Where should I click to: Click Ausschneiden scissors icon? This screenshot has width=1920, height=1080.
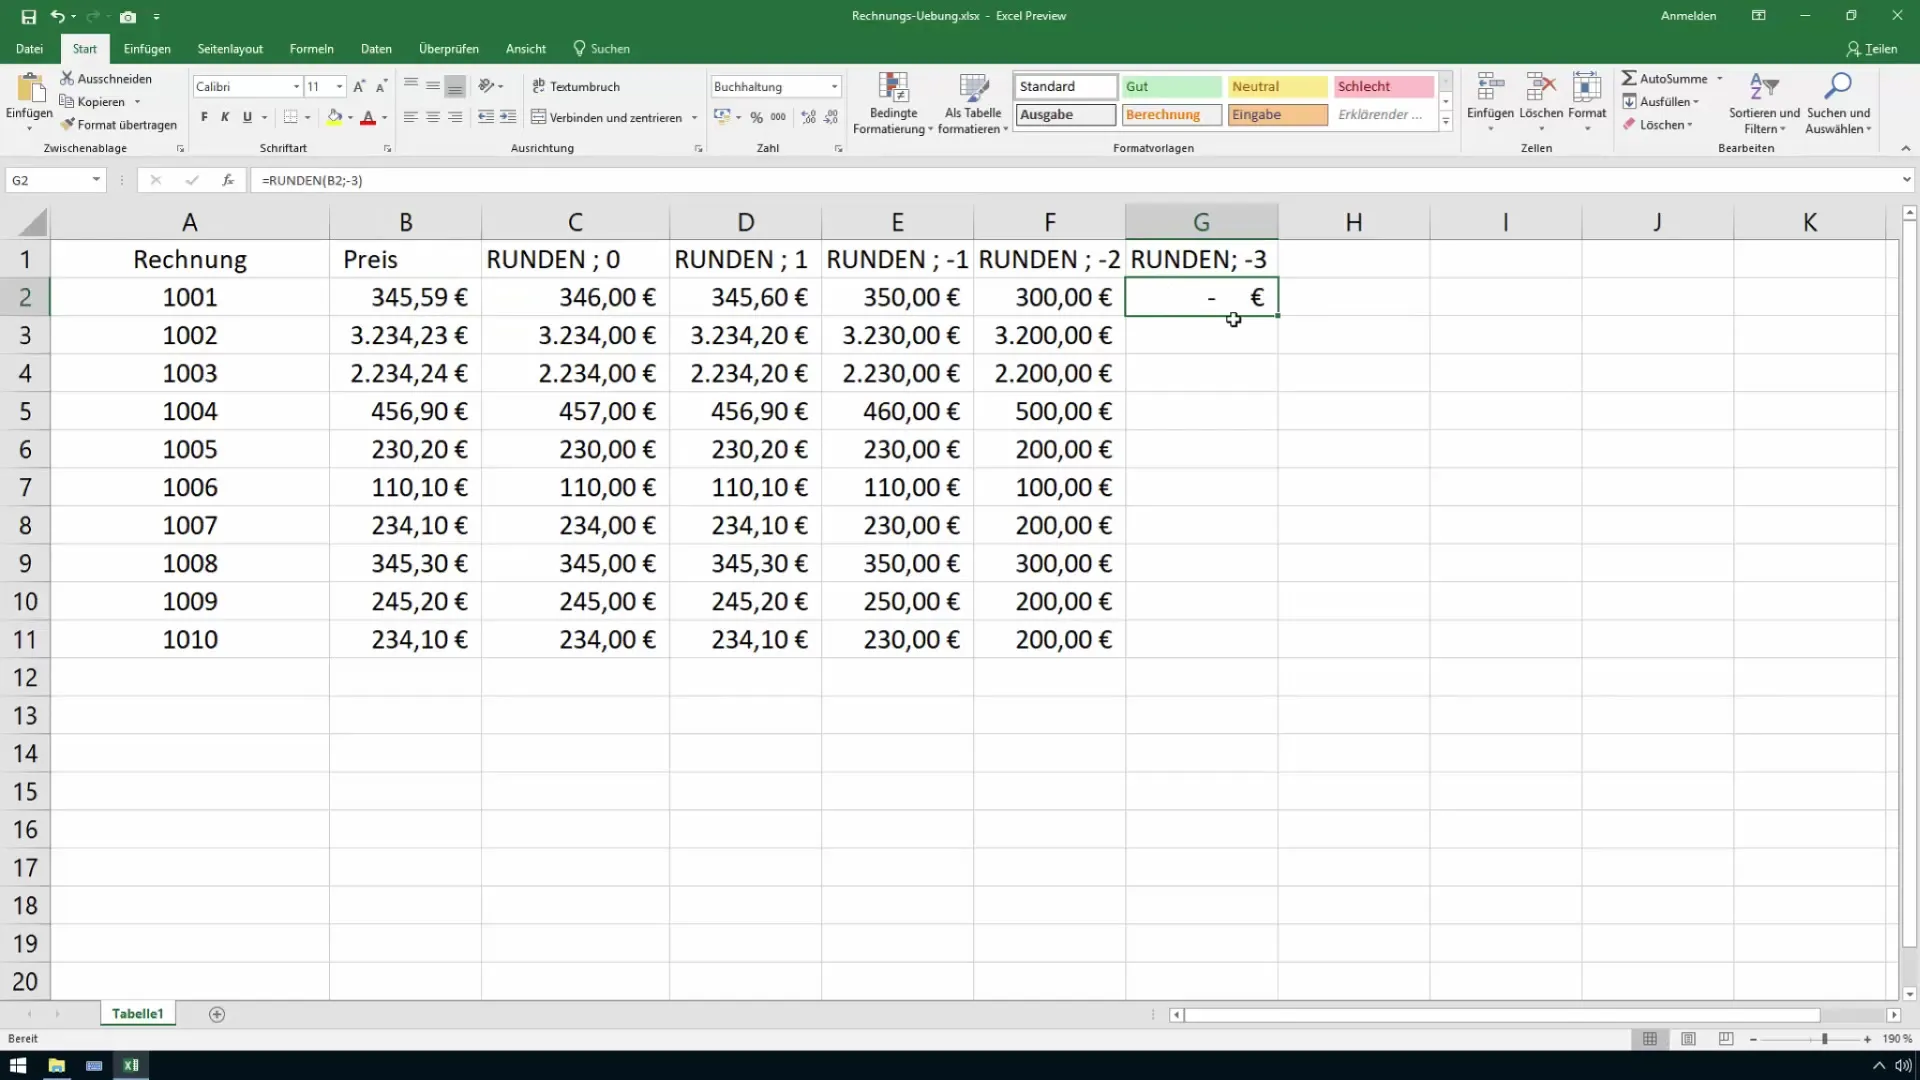pos(67,78)
